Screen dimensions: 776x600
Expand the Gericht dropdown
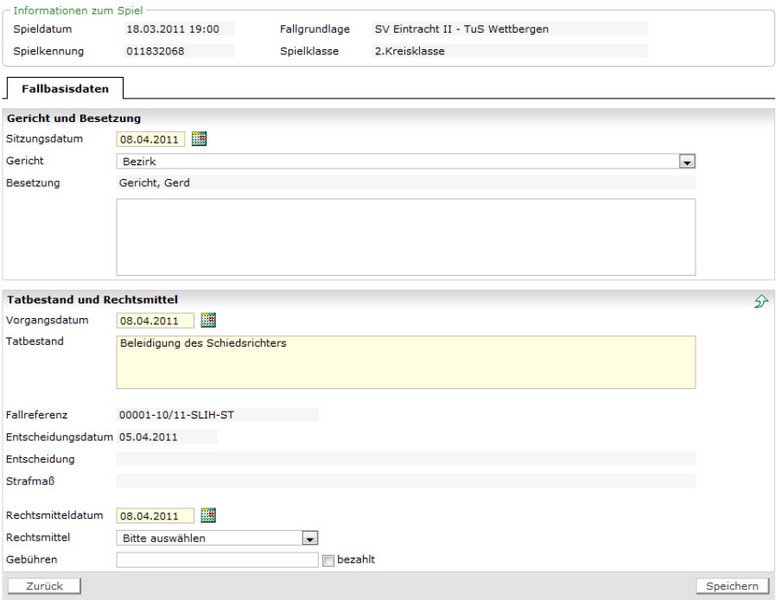coord(686,161)
